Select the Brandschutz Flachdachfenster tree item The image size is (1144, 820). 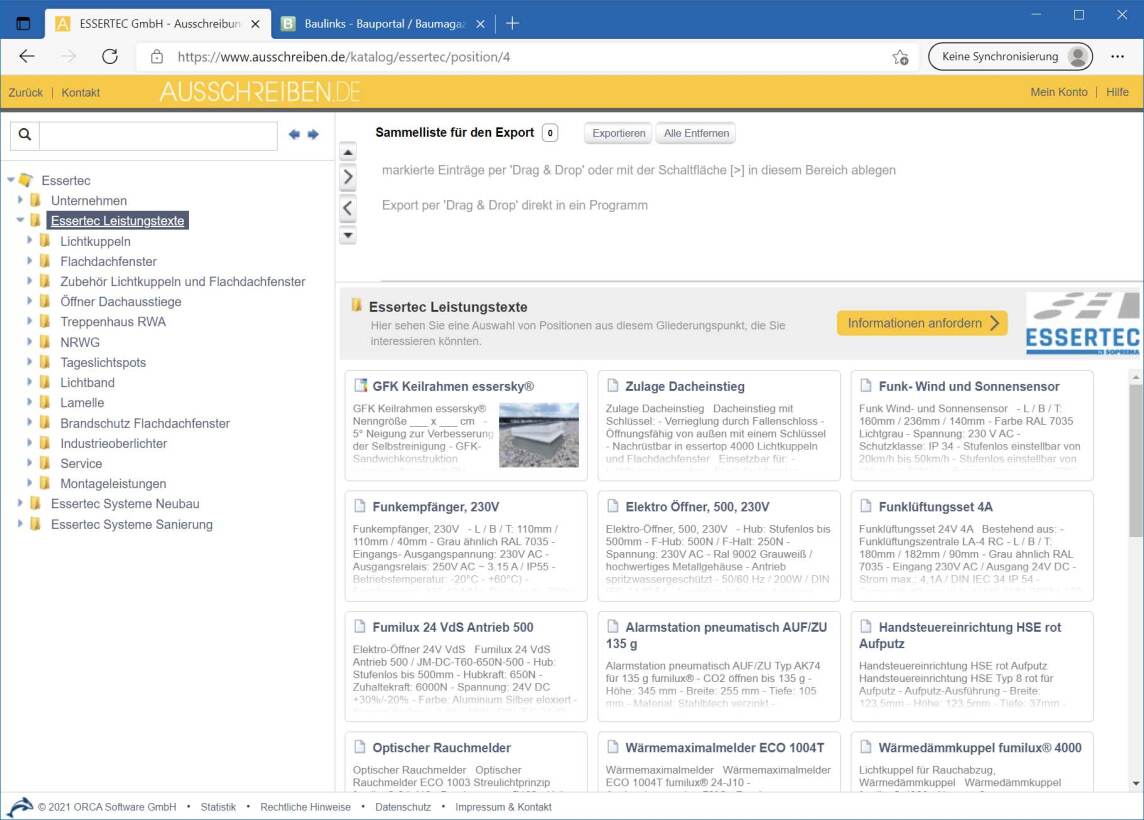click(144, 423)
